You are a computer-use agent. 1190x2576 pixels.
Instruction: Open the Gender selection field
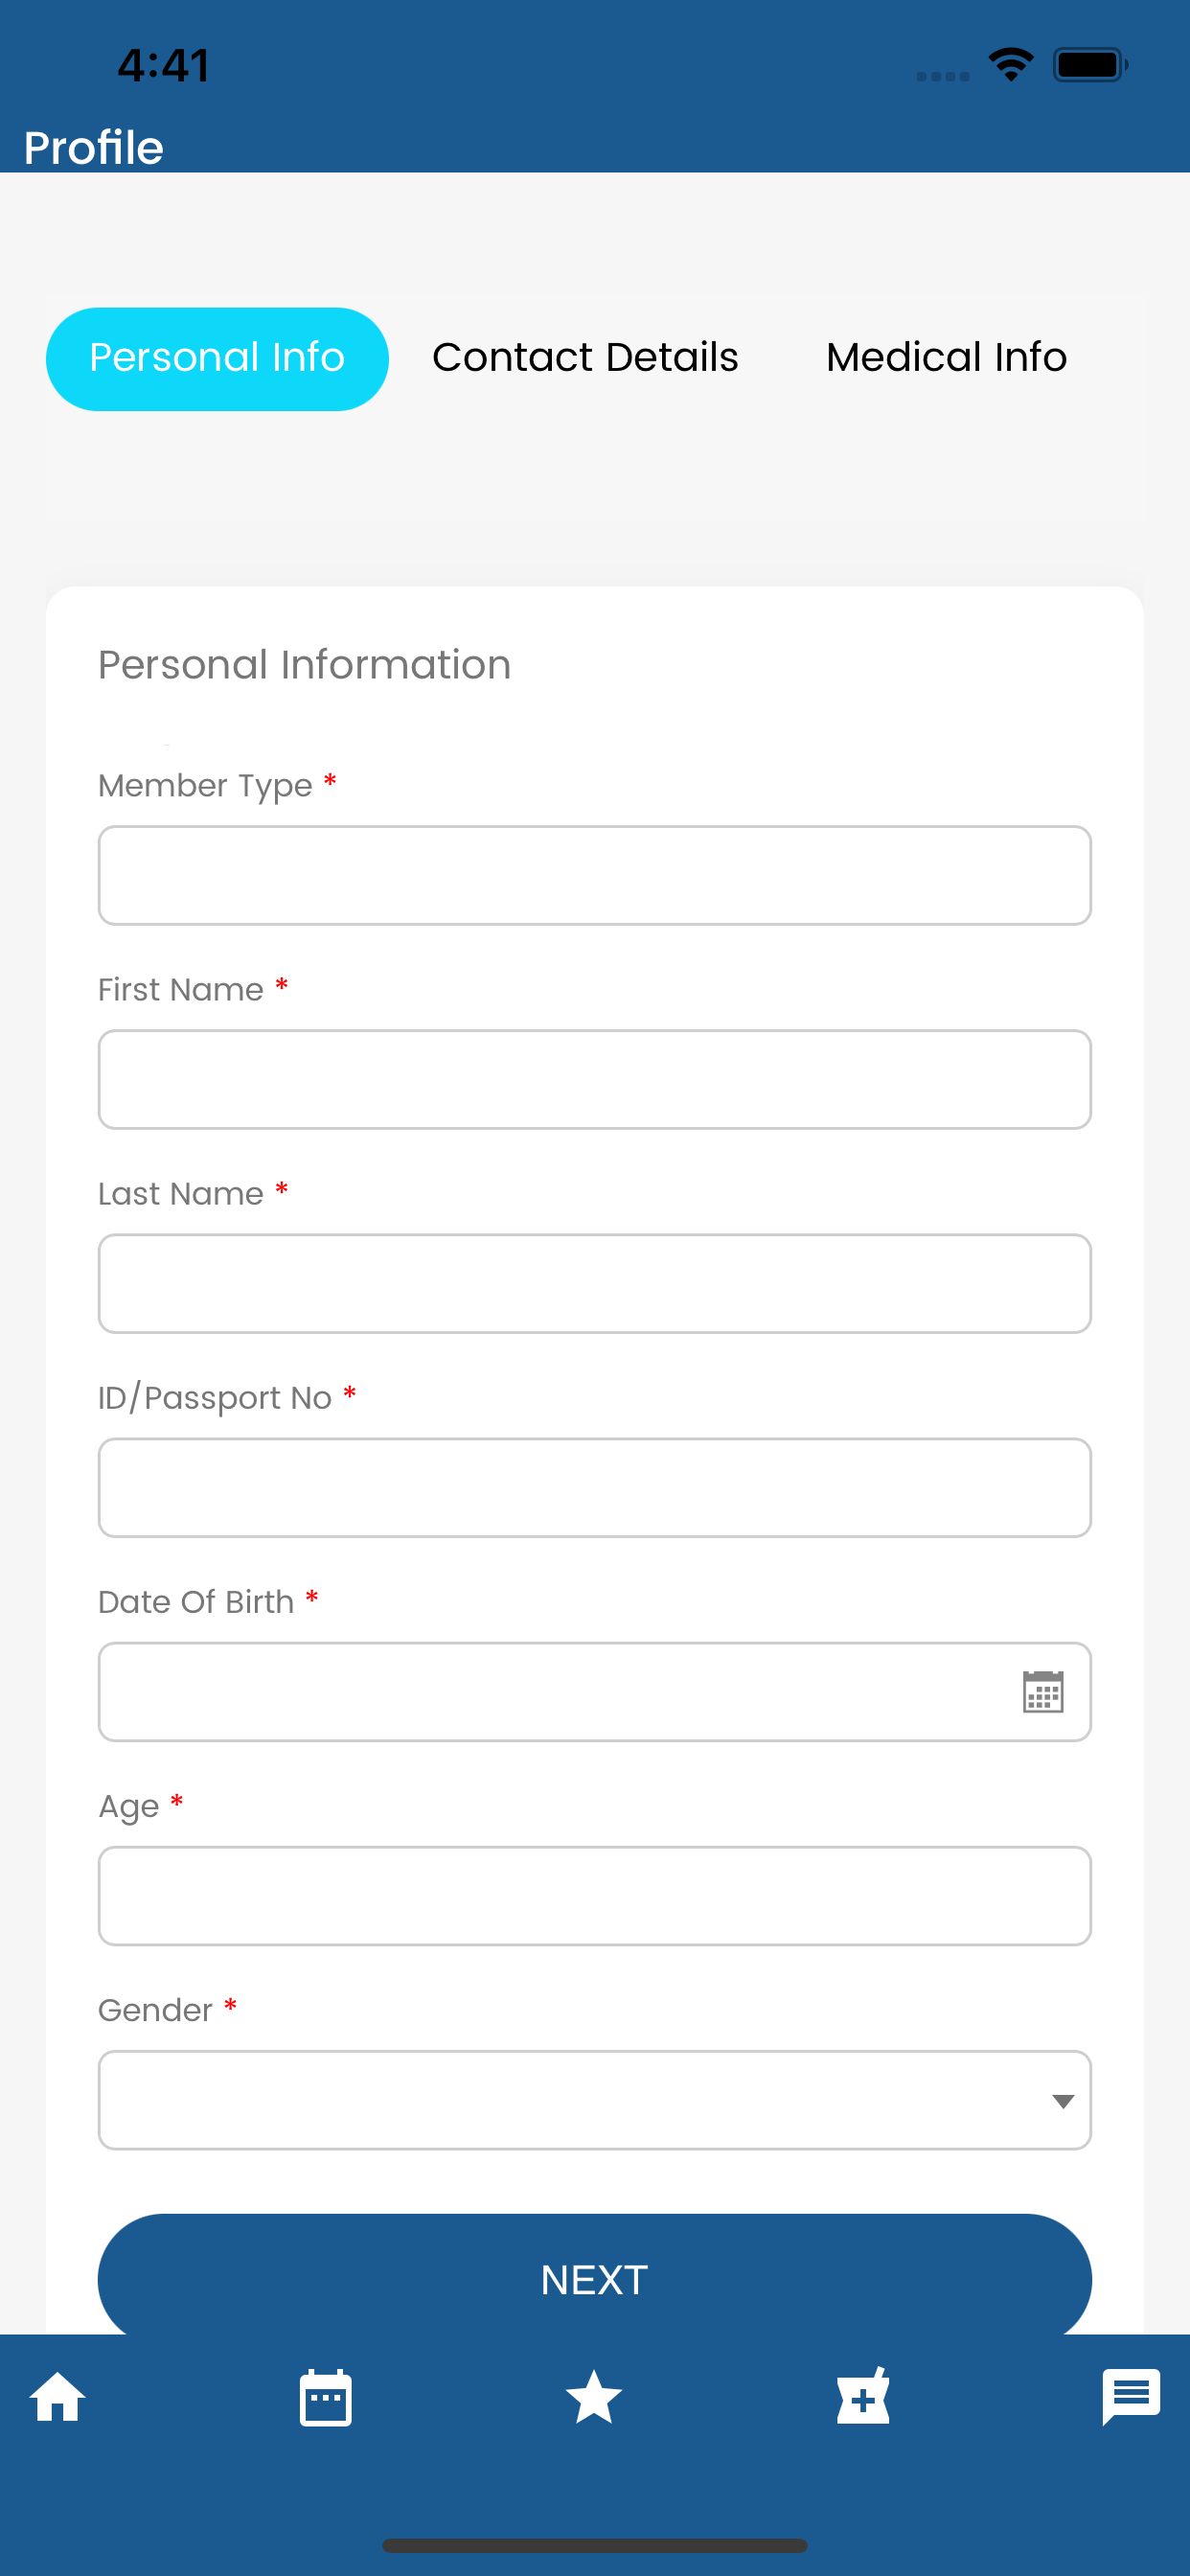[594, 2100]
